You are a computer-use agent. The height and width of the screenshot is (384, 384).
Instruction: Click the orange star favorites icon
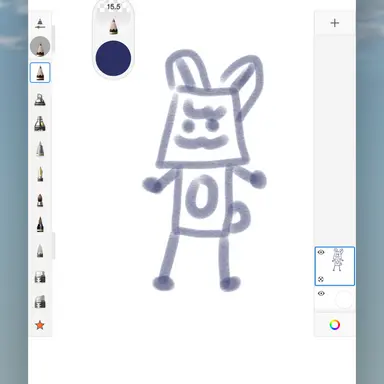pos(40,325)
